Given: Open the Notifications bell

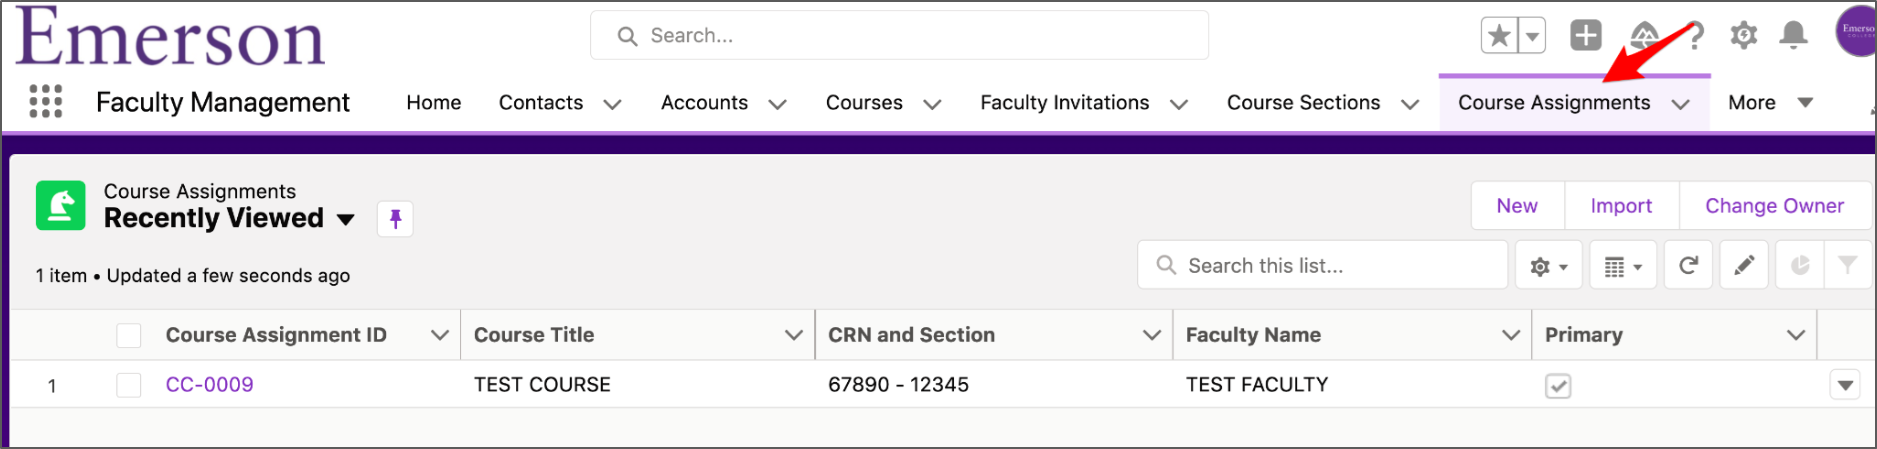Looking at the screenshot, I should 1794,35.
